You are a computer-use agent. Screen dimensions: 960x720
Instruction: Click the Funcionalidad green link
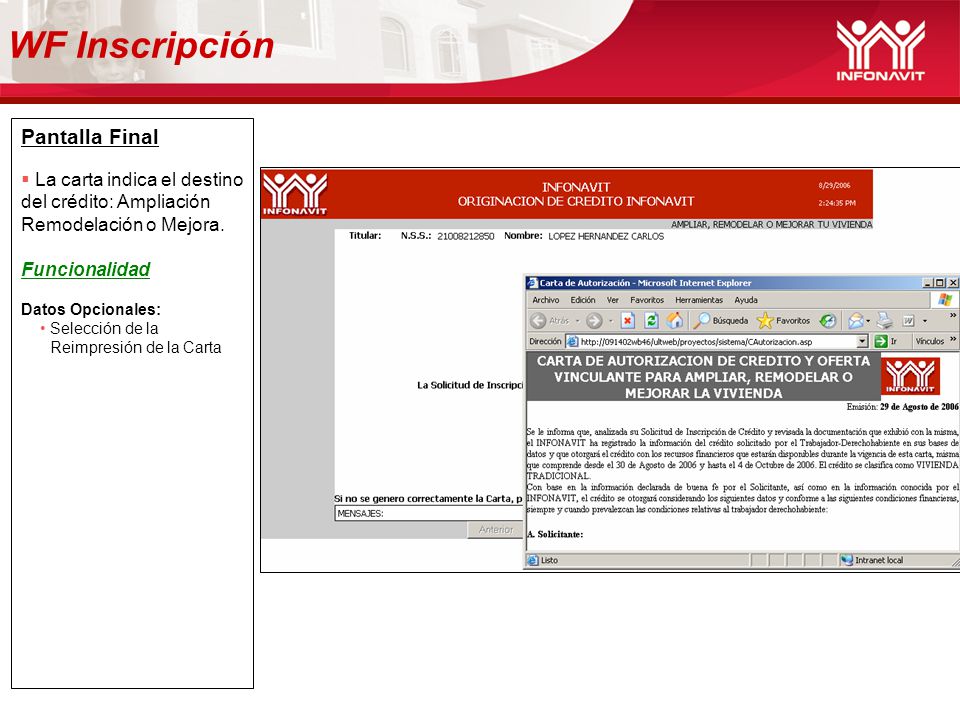(86, 269)
